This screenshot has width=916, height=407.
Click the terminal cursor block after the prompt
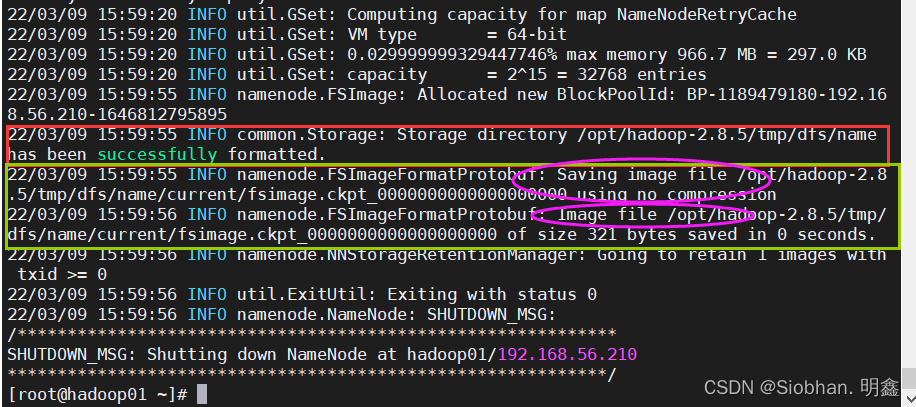coord(202,394)
